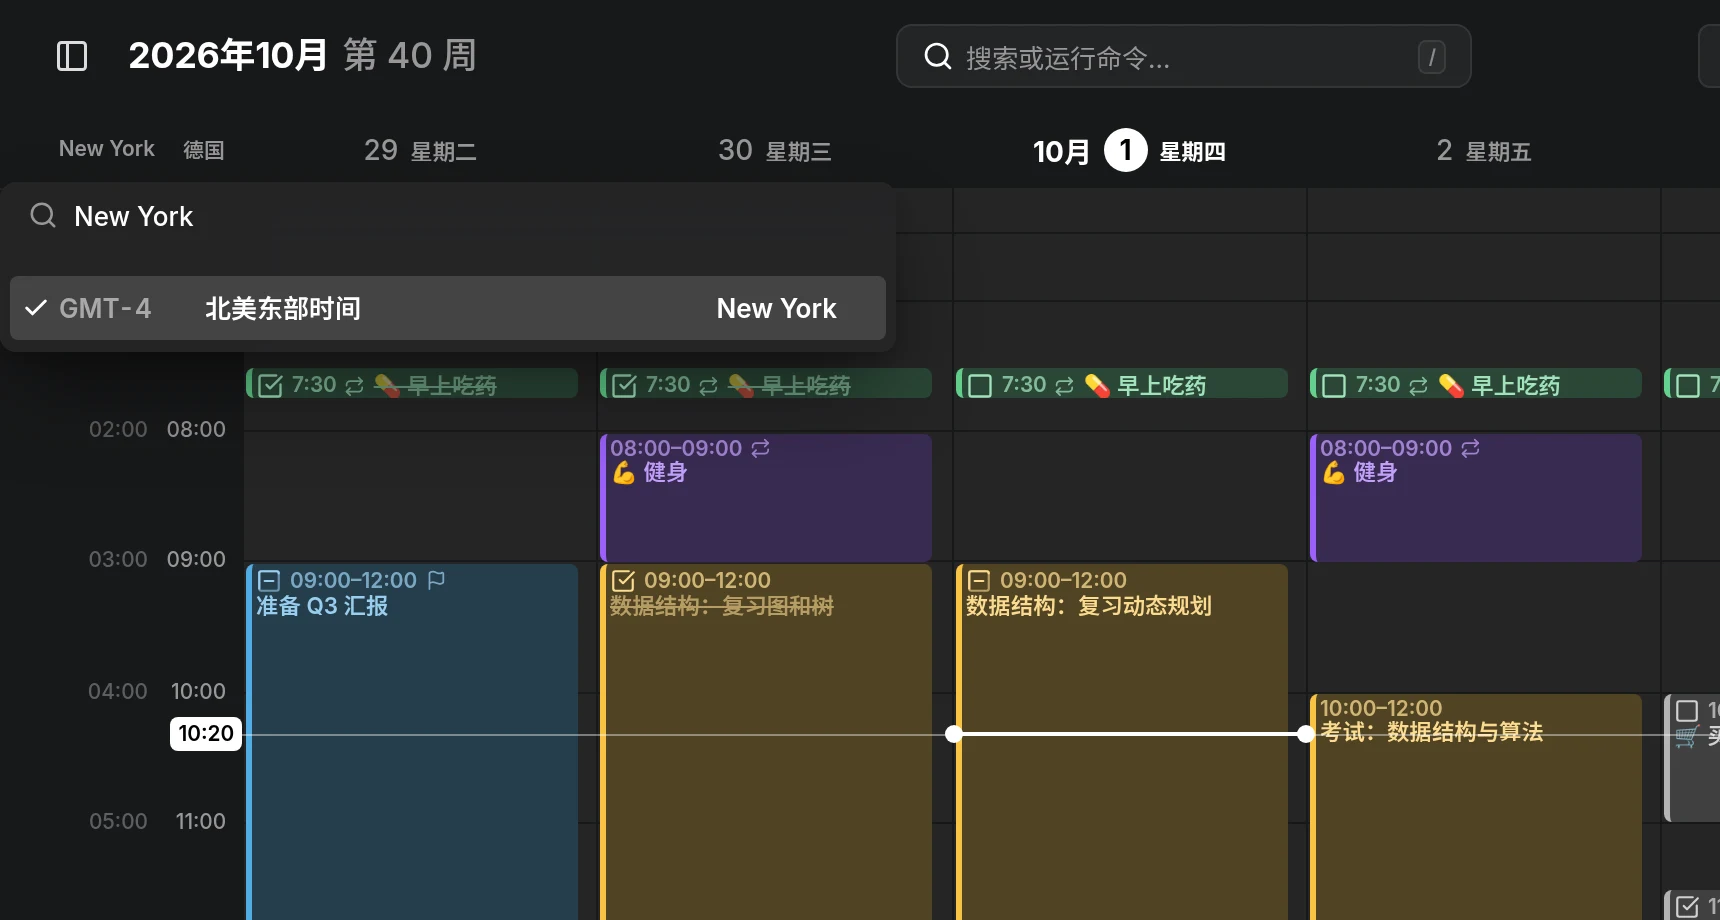Select the 北美东部时间 New York timezone option
The image size is (1720, 920).
point(448,308)
